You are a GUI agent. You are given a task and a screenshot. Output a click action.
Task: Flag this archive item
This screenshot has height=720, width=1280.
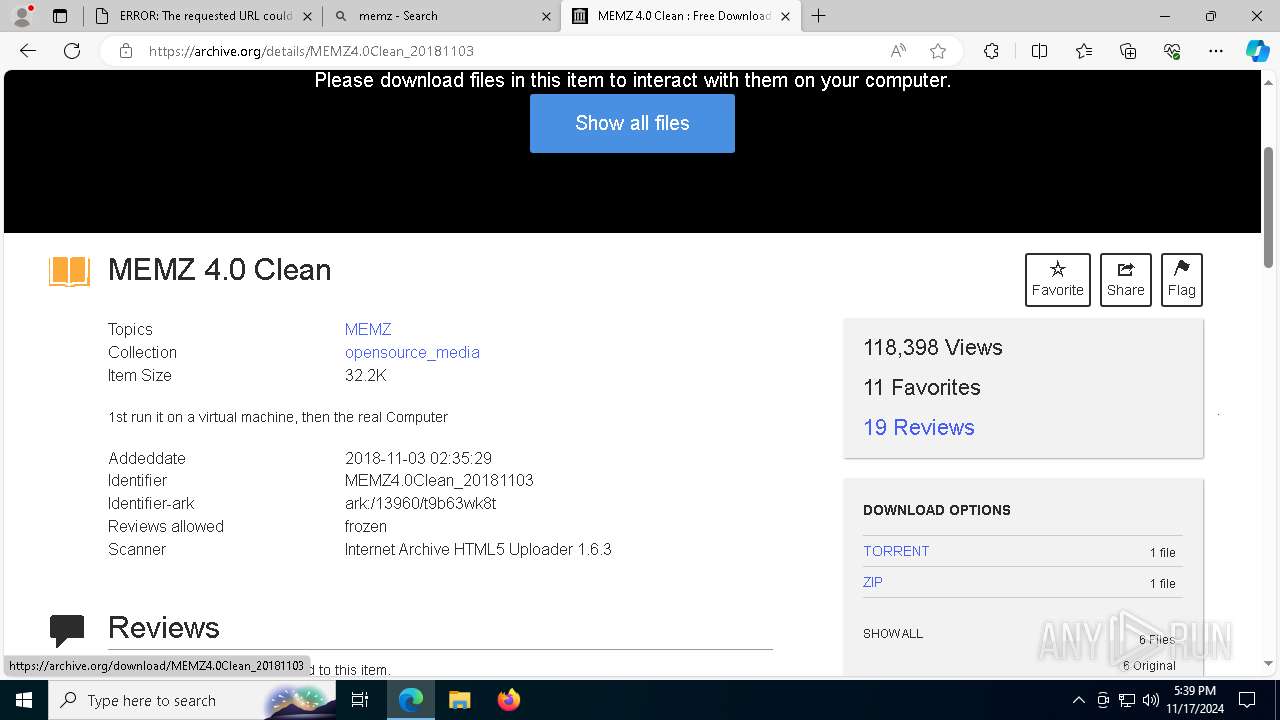point(1181,280)
